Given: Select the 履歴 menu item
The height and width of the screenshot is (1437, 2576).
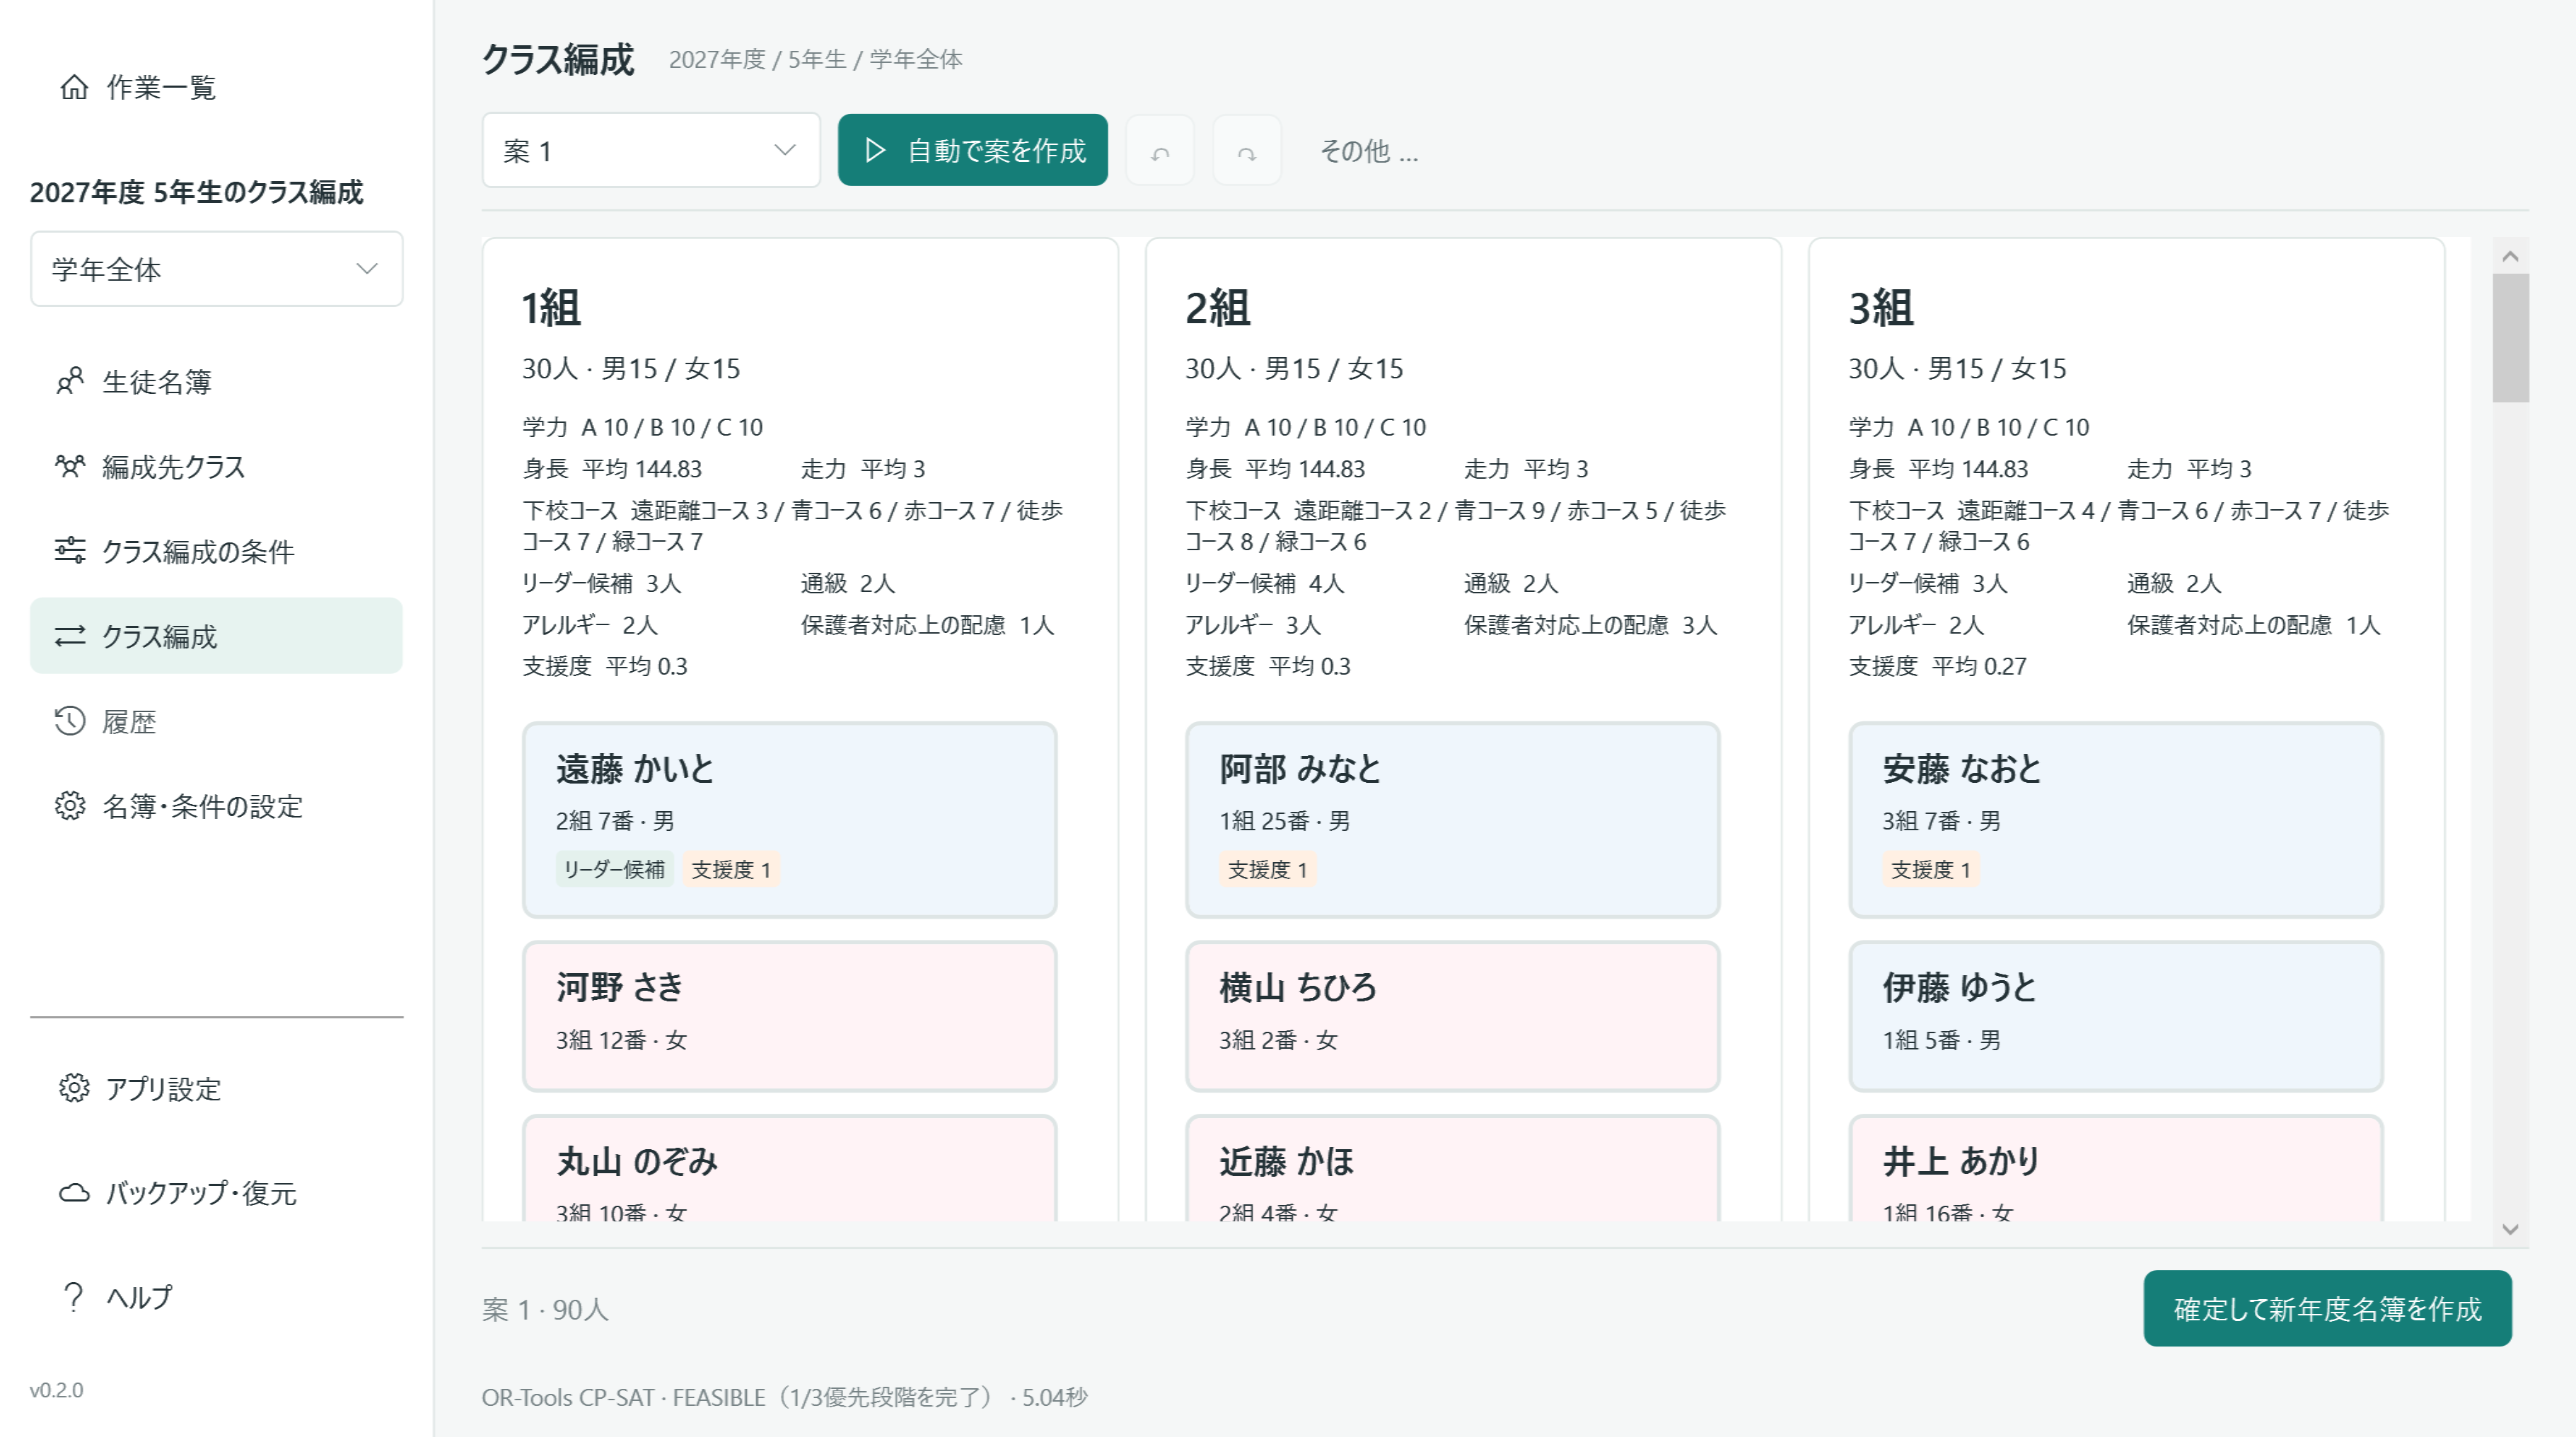Looking at the screenshot, I should (217, 721).
